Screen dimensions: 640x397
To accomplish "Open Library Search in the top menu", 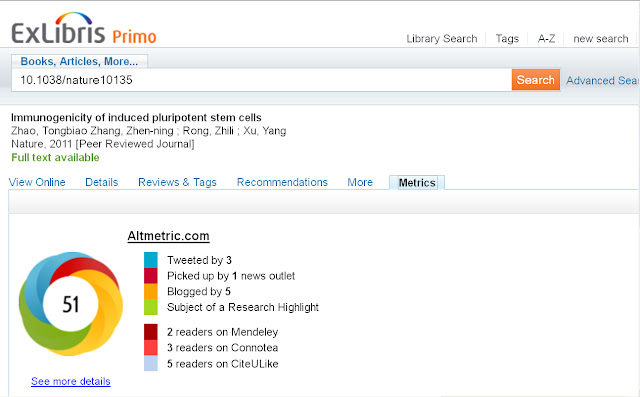I will [442, 39].
